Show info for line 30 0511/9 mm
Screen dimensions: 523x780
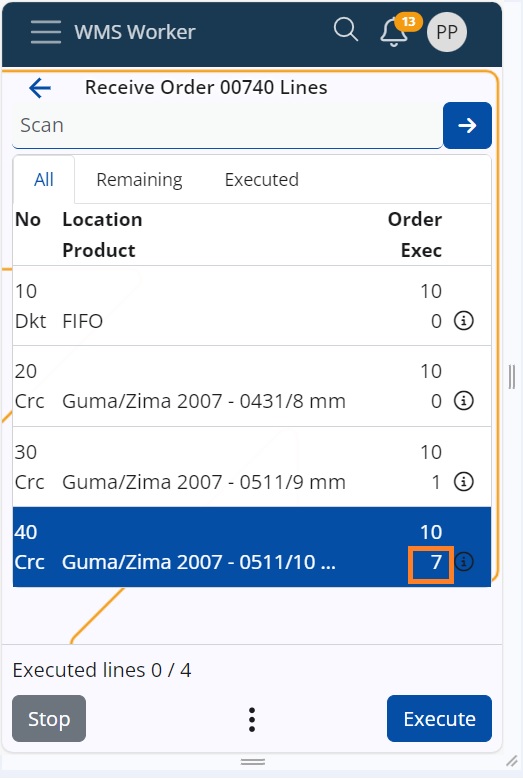click(463, 482)
